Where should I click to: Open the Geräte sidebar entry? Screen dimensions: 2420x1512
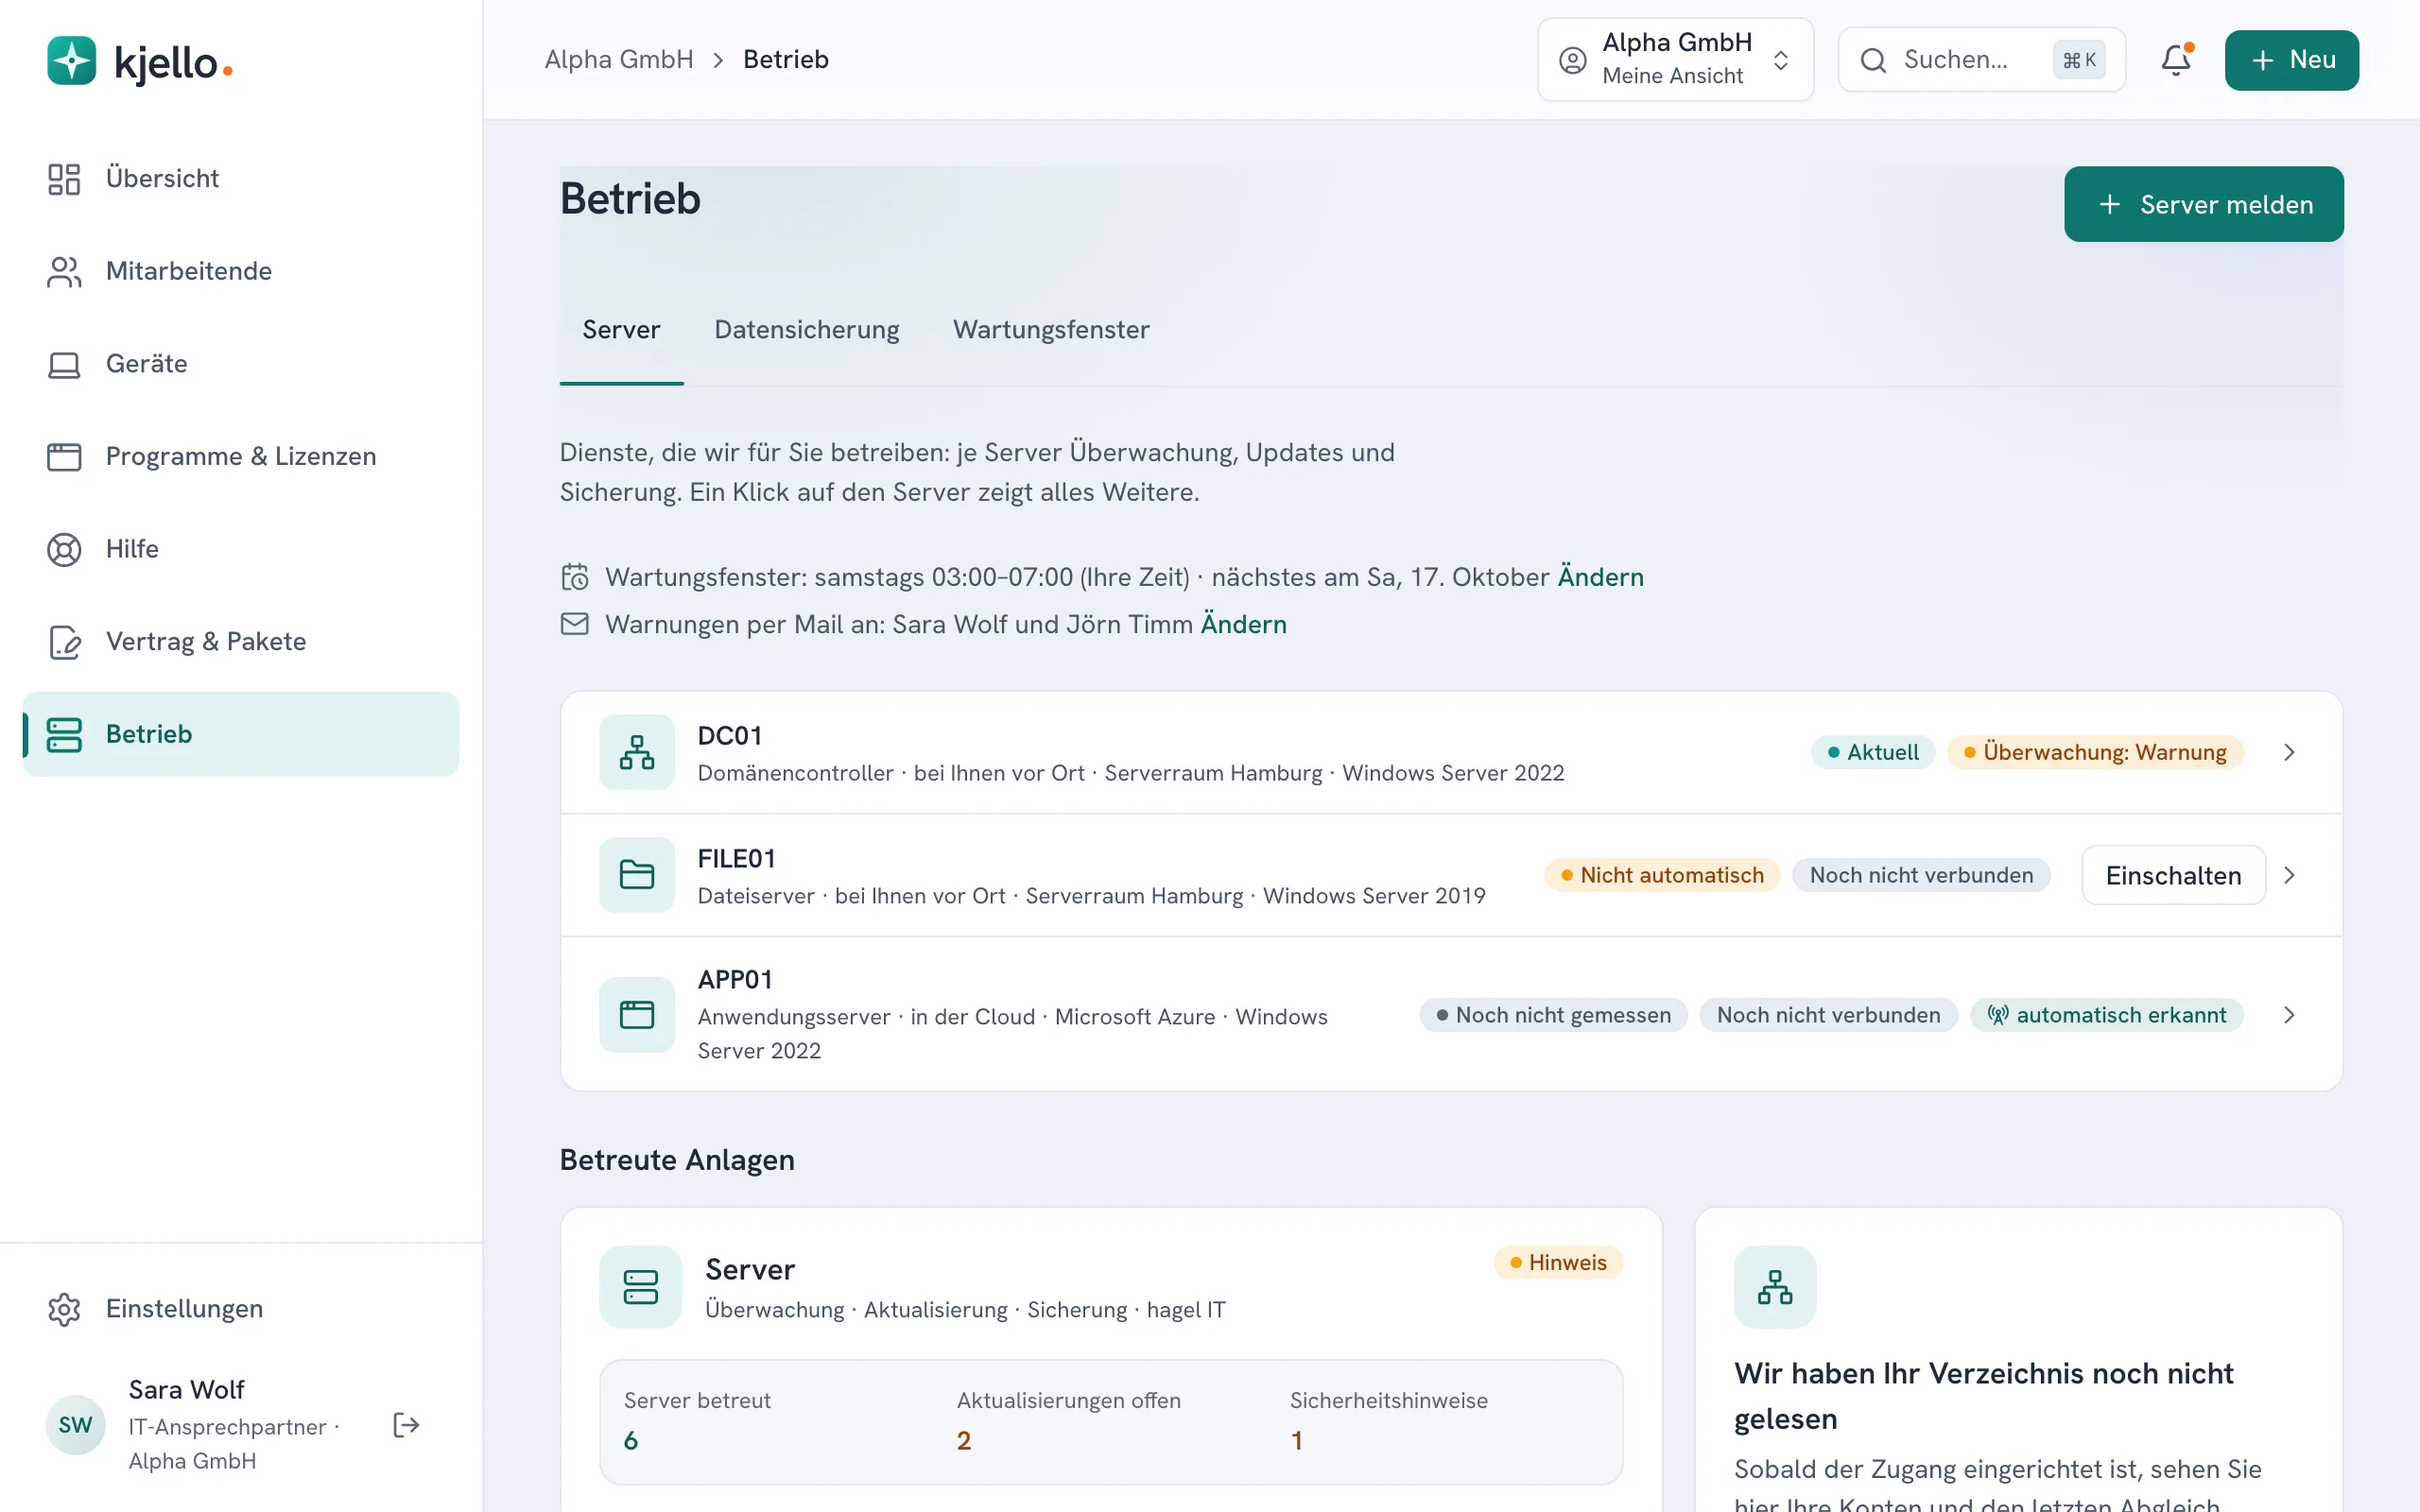point(240,364)
